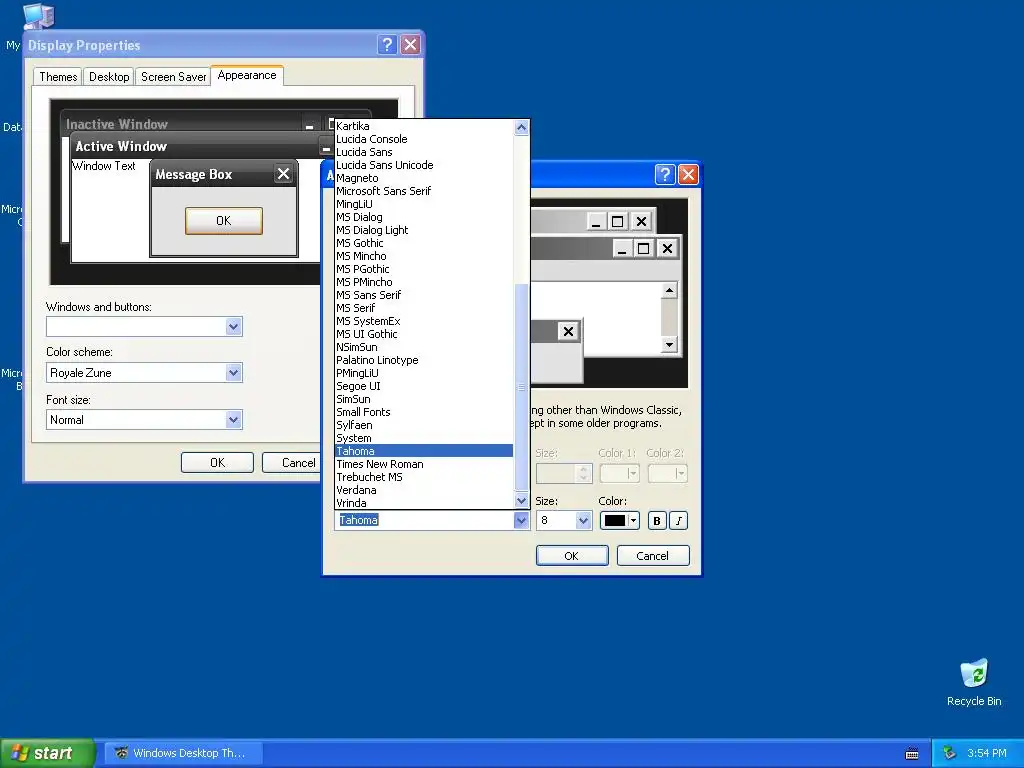Select Times New Roman font

(424, 464)
